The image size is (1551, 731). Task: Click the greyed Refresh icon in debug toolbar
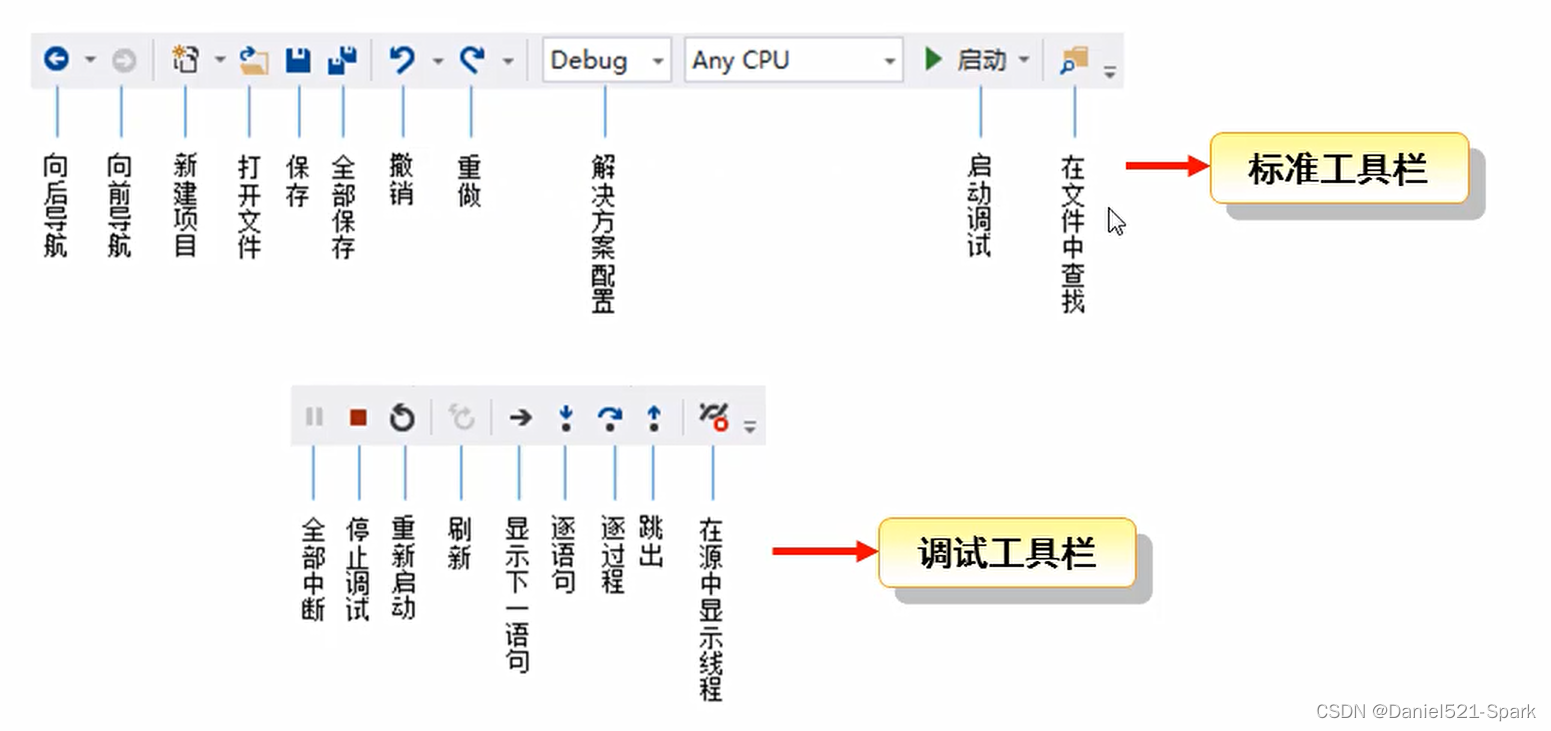461,417
